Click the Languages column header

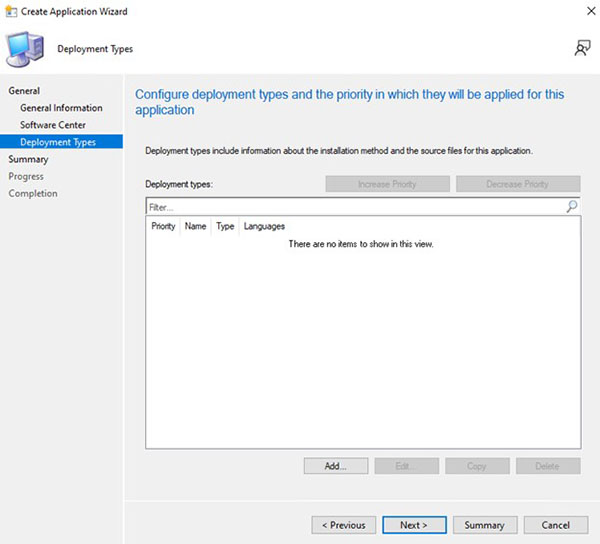pyautogui.click(x=264, y=227)
